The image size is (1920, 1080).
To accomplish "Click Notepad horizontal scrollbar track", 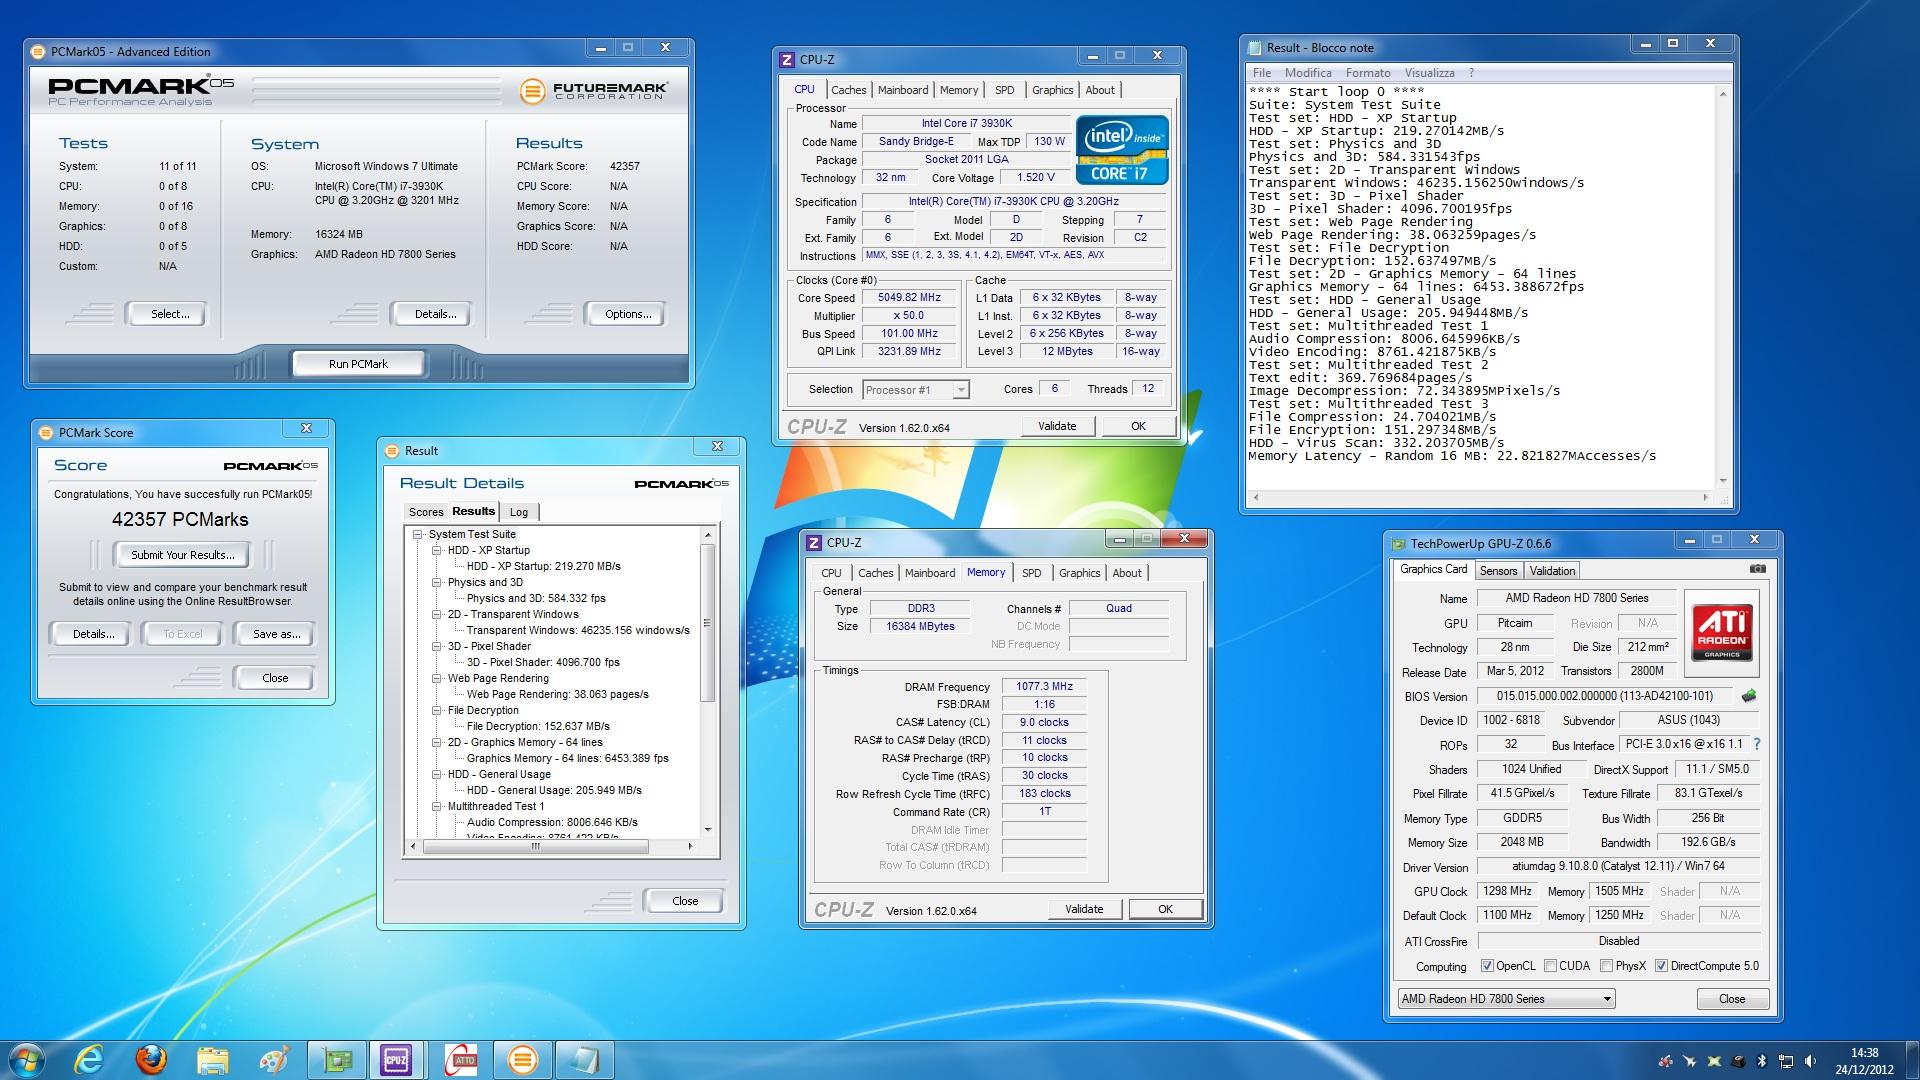I will pos(1481,497).
